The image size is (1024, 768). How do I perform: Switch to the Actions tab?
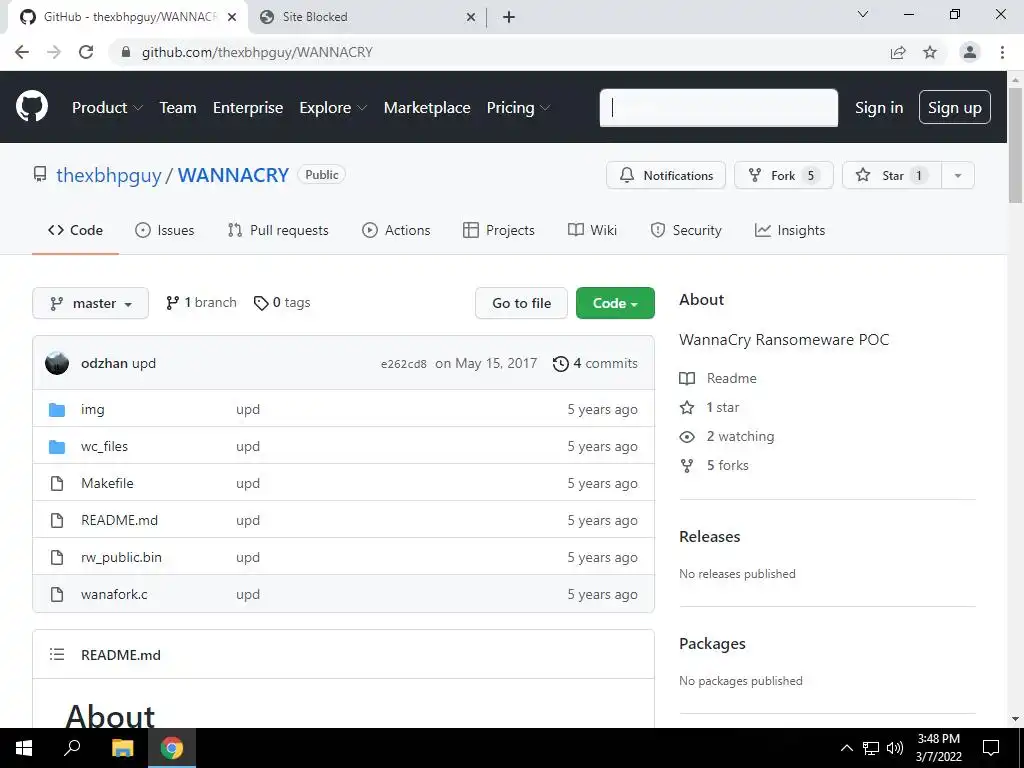[396, 230]
